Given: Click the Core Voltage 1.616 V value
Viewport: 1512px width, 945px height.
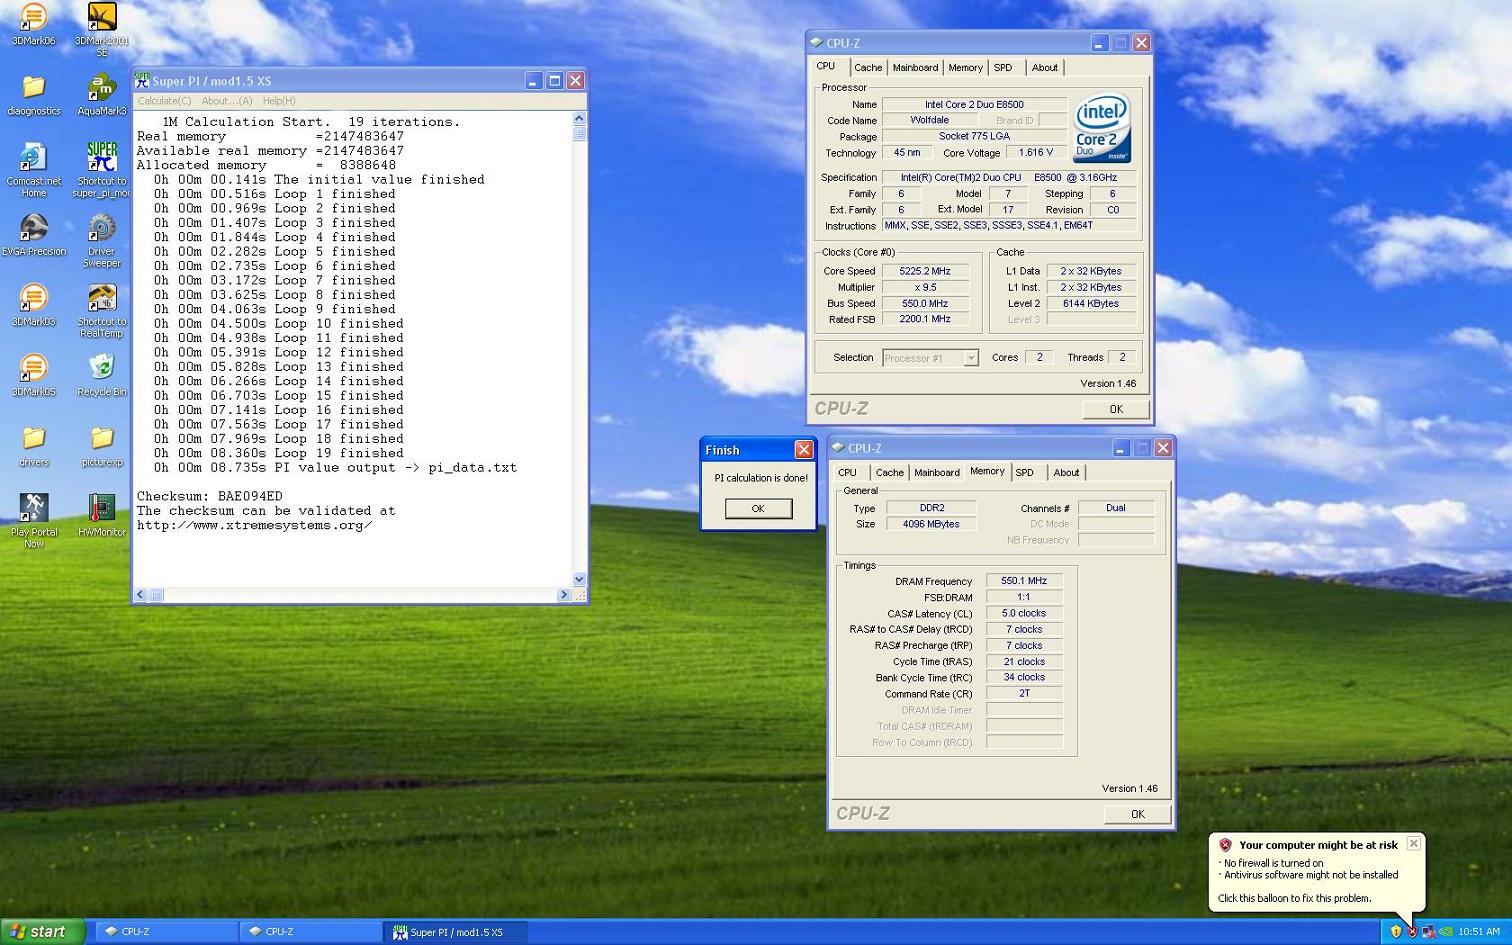Looking at the screenshot, I should 1035,153.
